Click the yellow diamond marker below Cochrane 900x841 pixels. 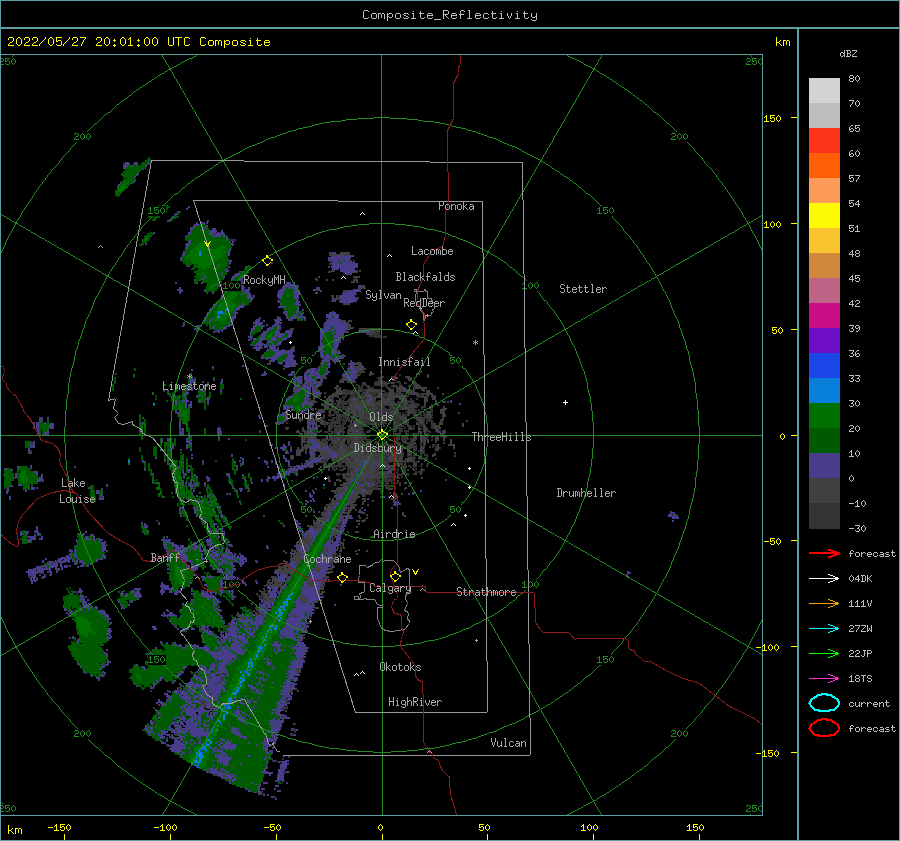[343, 578]
